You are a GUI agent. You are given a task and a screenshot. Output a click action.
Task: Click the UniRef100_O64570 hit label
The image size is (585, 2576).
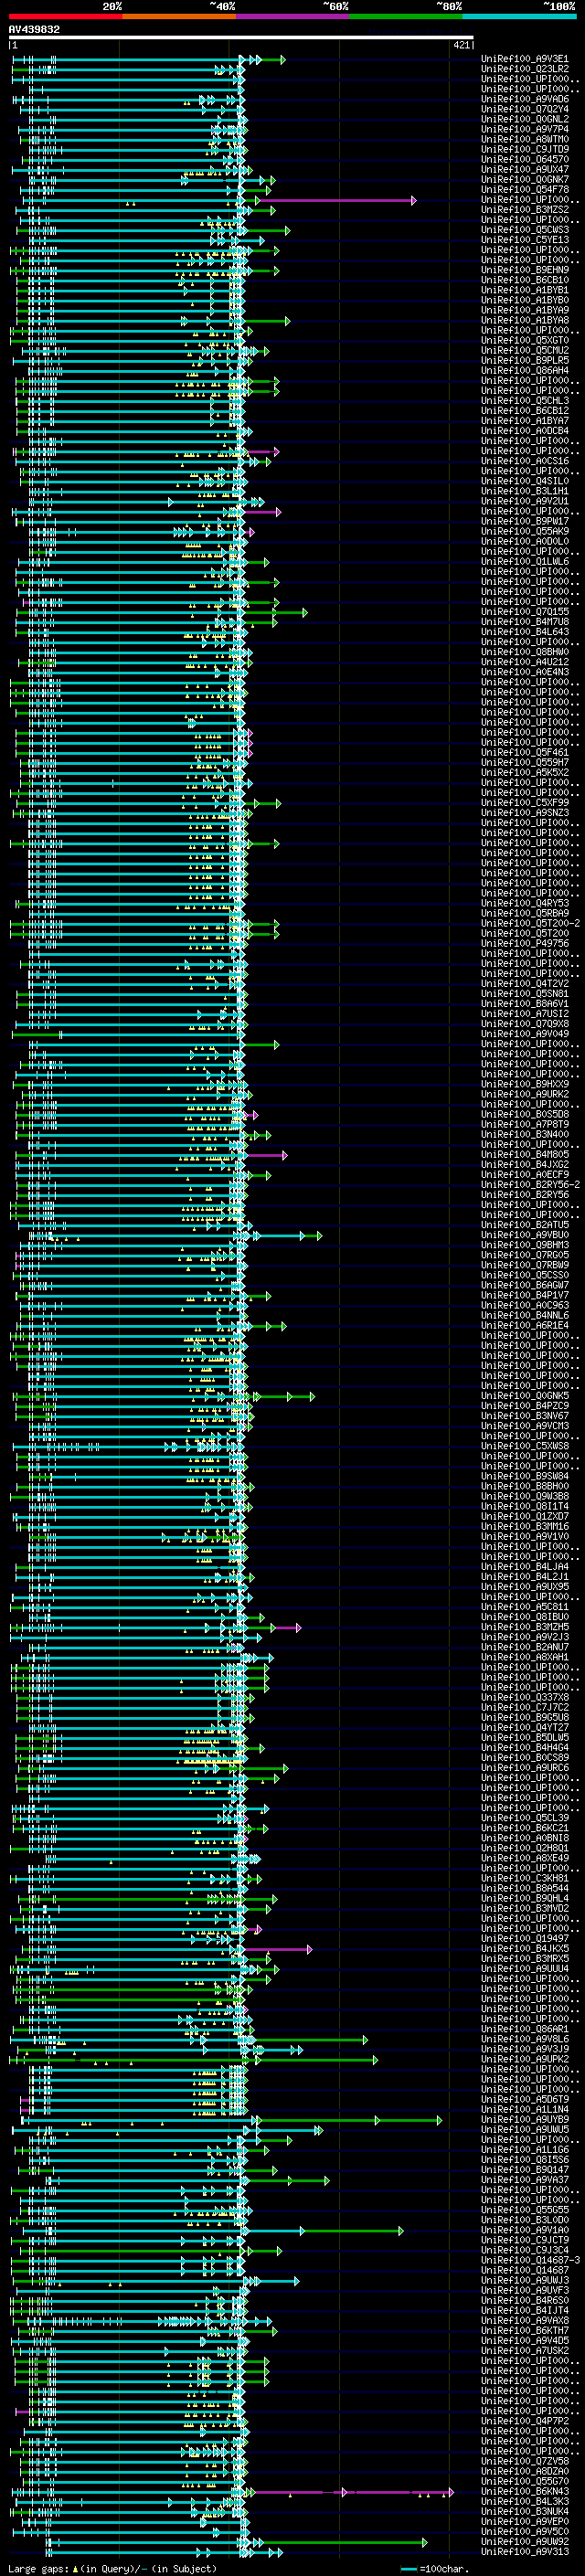click(x=525, y=159)
